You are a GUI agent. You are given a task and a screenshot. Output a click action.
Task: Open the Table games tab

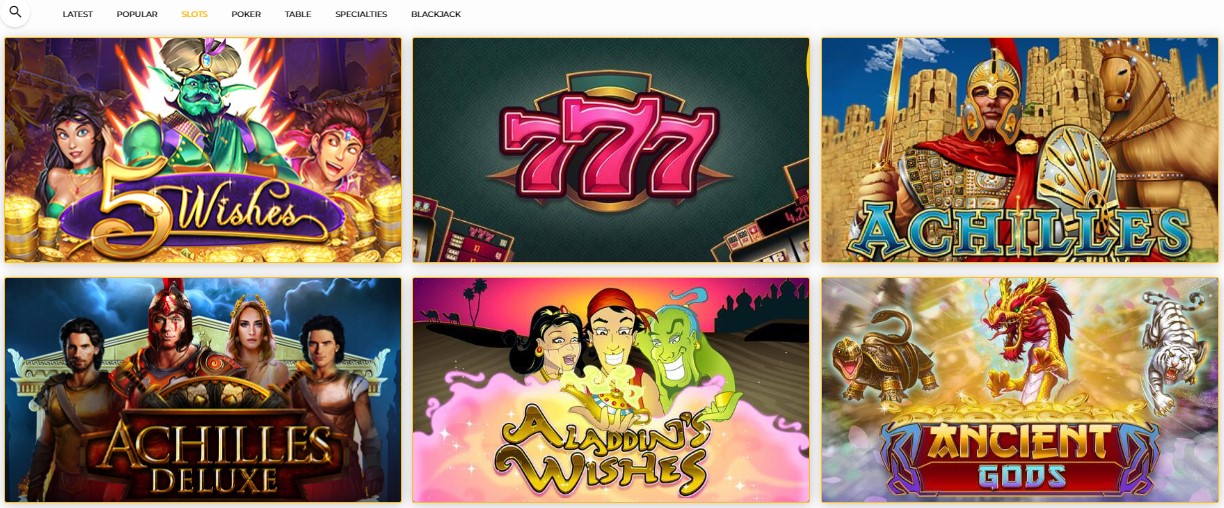click(298, 15)
